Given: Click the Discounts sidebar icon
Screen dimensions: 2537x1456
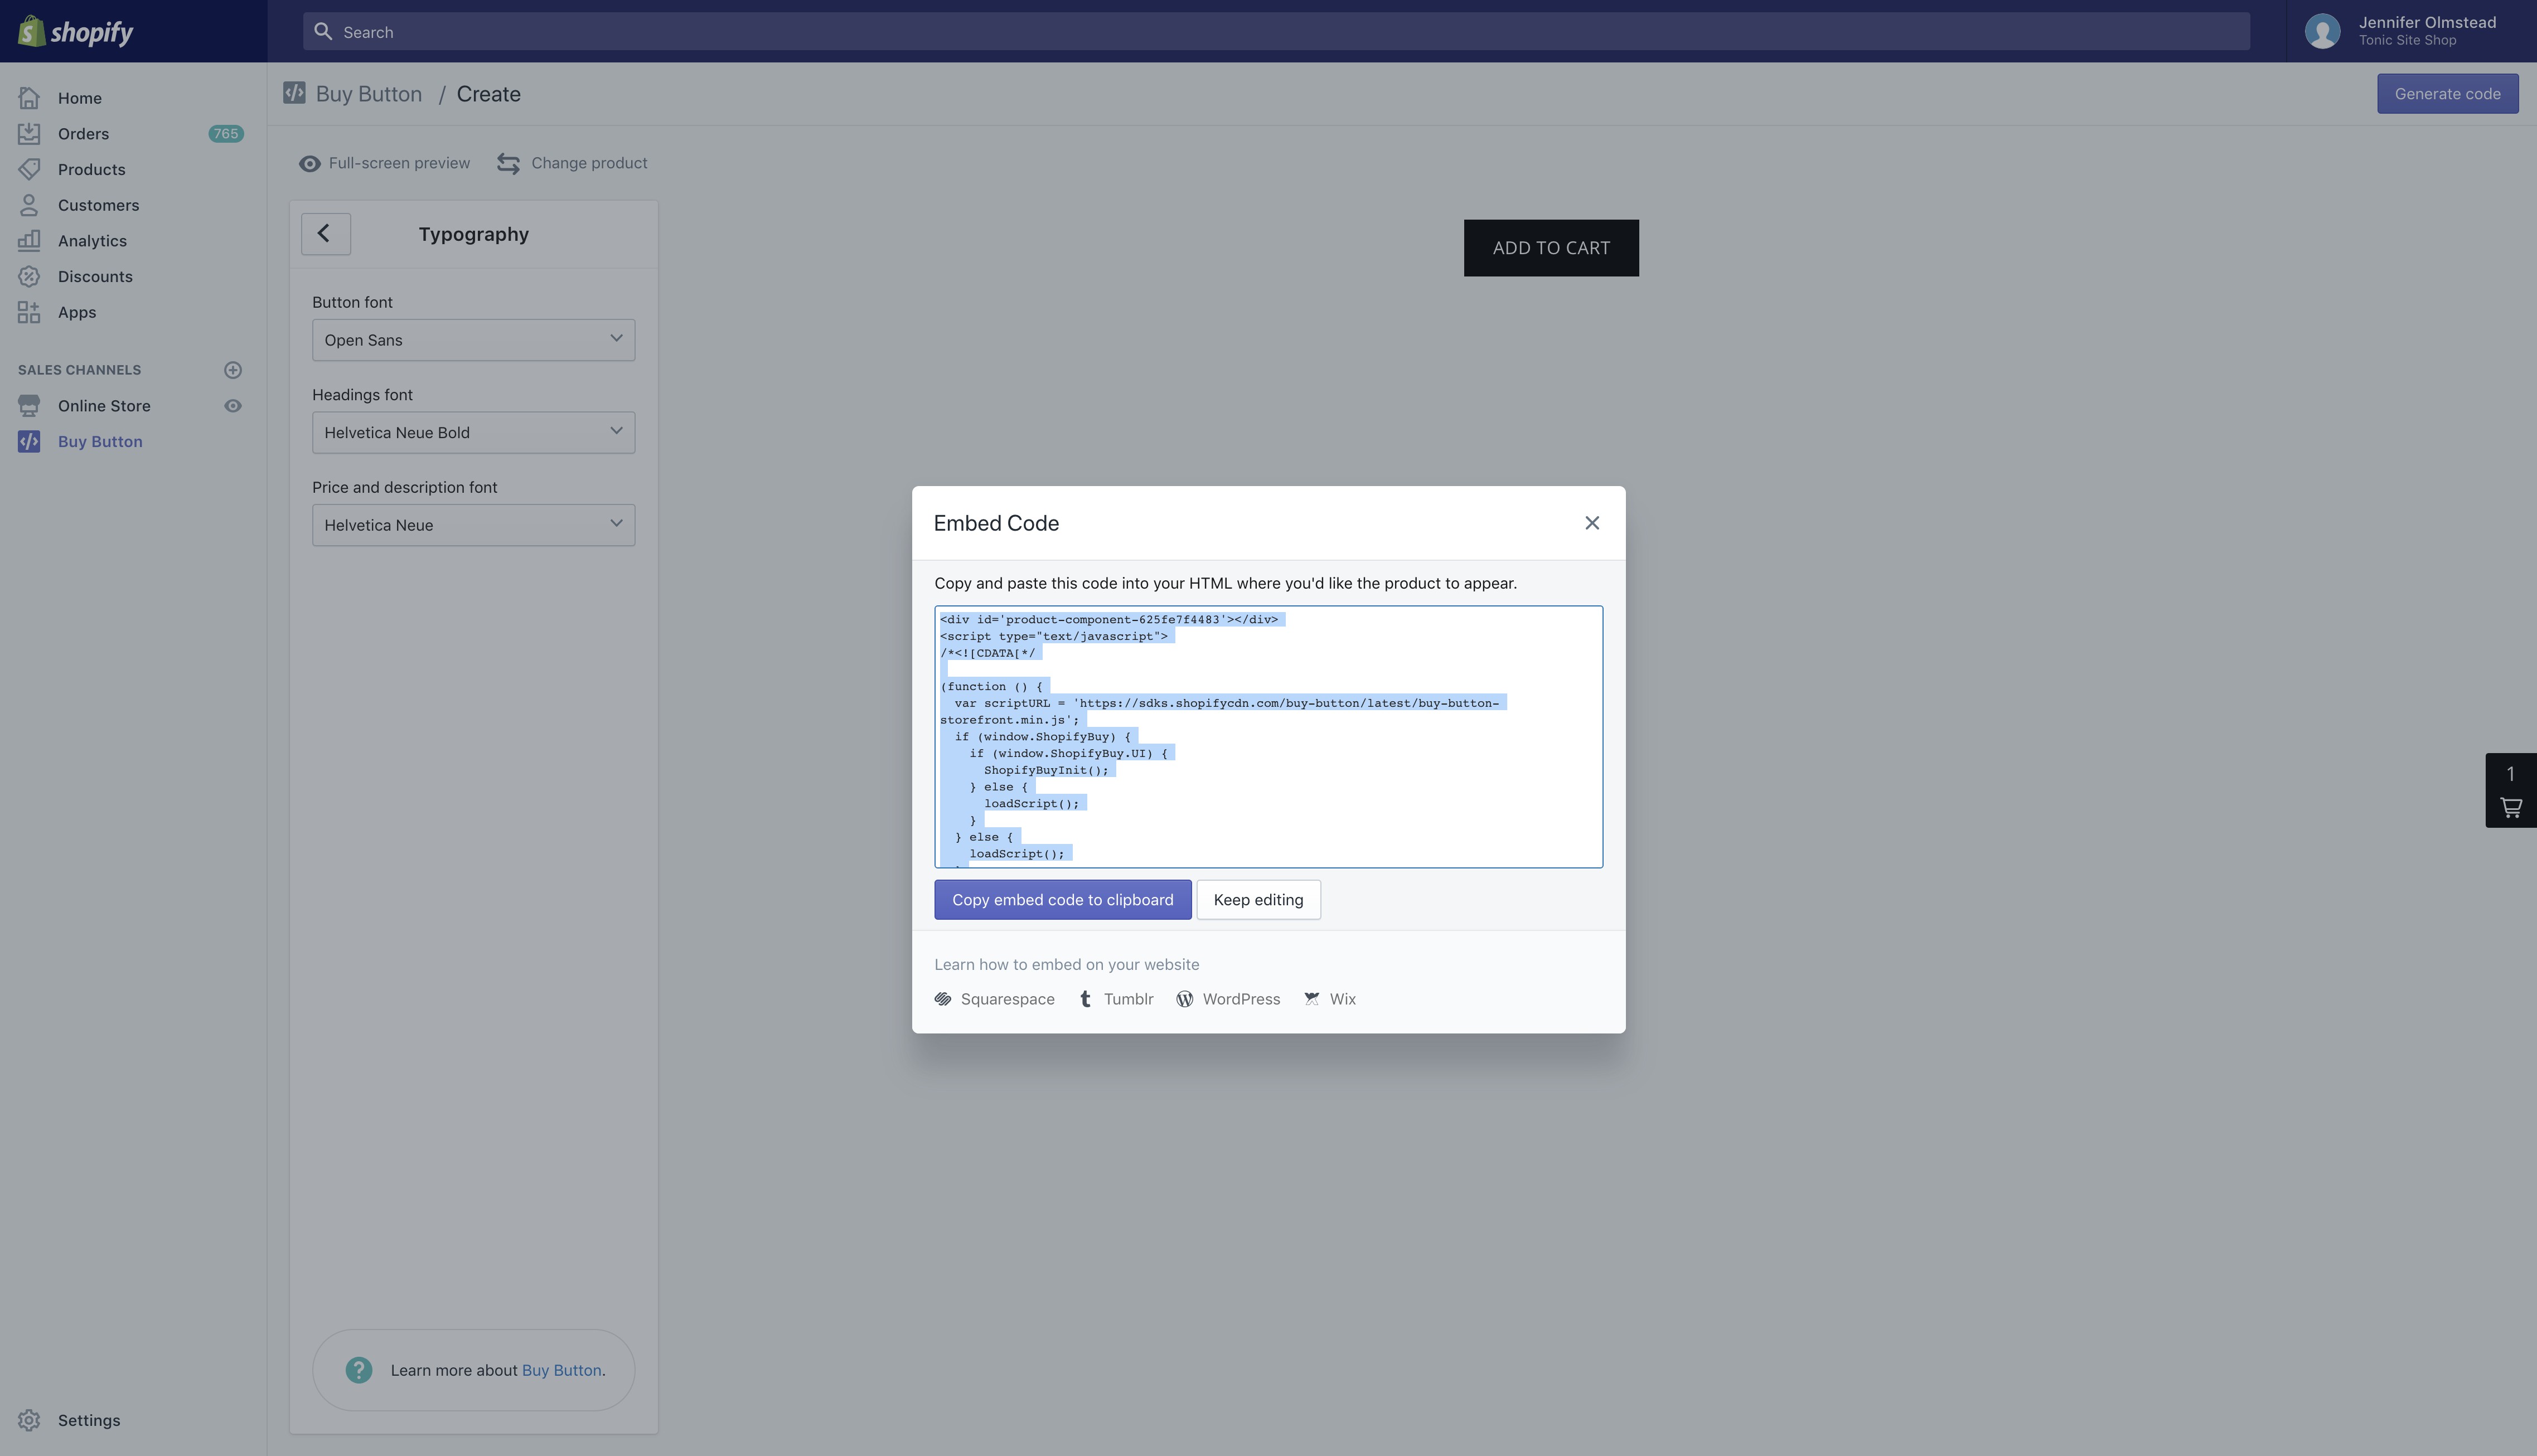Looking at the screenshot, I should [x=29, y=276].
